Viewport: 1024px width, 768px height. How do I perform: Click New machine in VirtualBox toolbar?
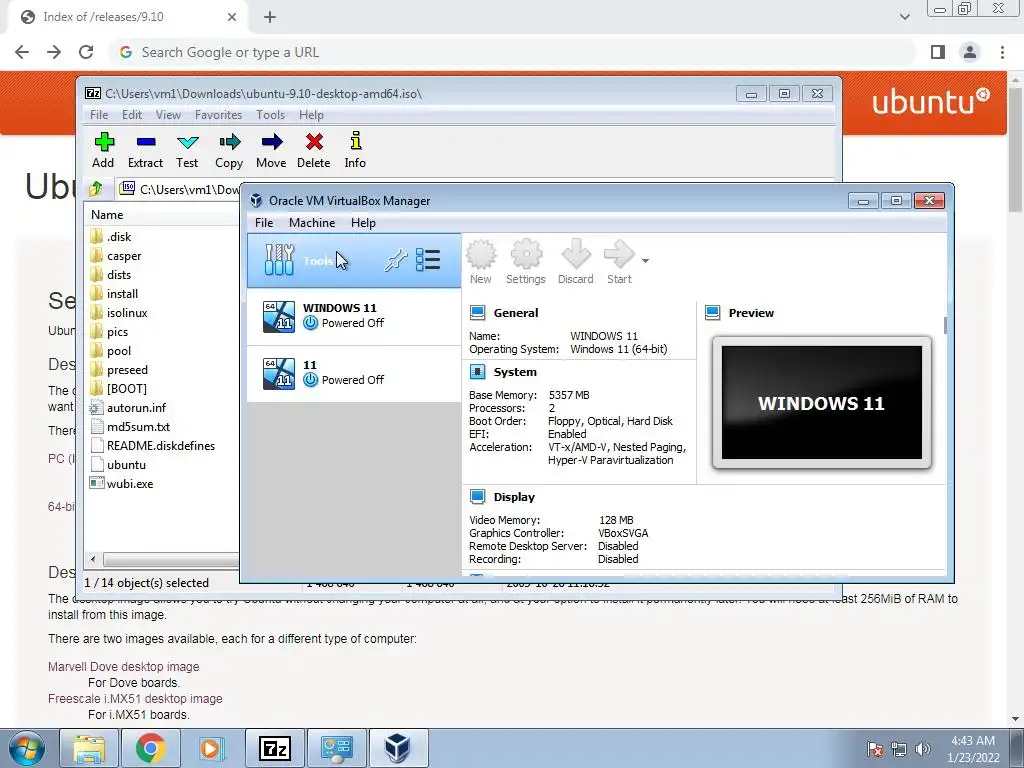coord(481,263)
